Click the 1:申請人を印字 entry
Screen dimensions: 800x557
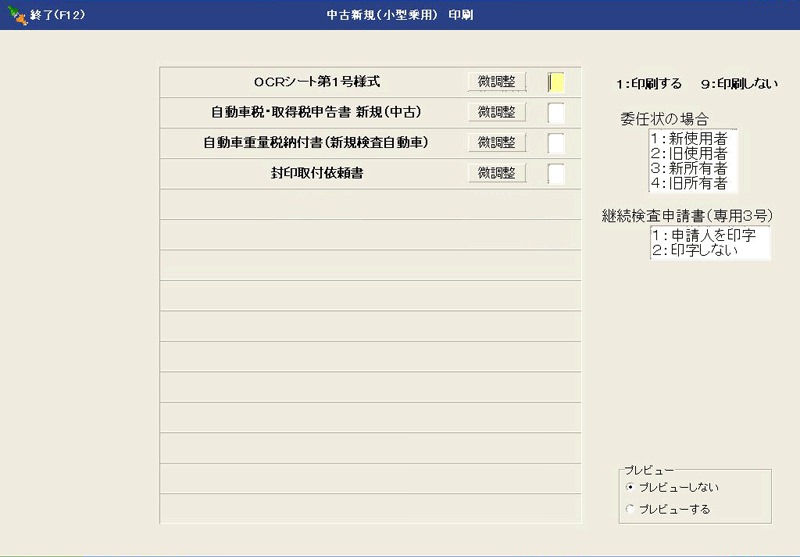[704, 235]
